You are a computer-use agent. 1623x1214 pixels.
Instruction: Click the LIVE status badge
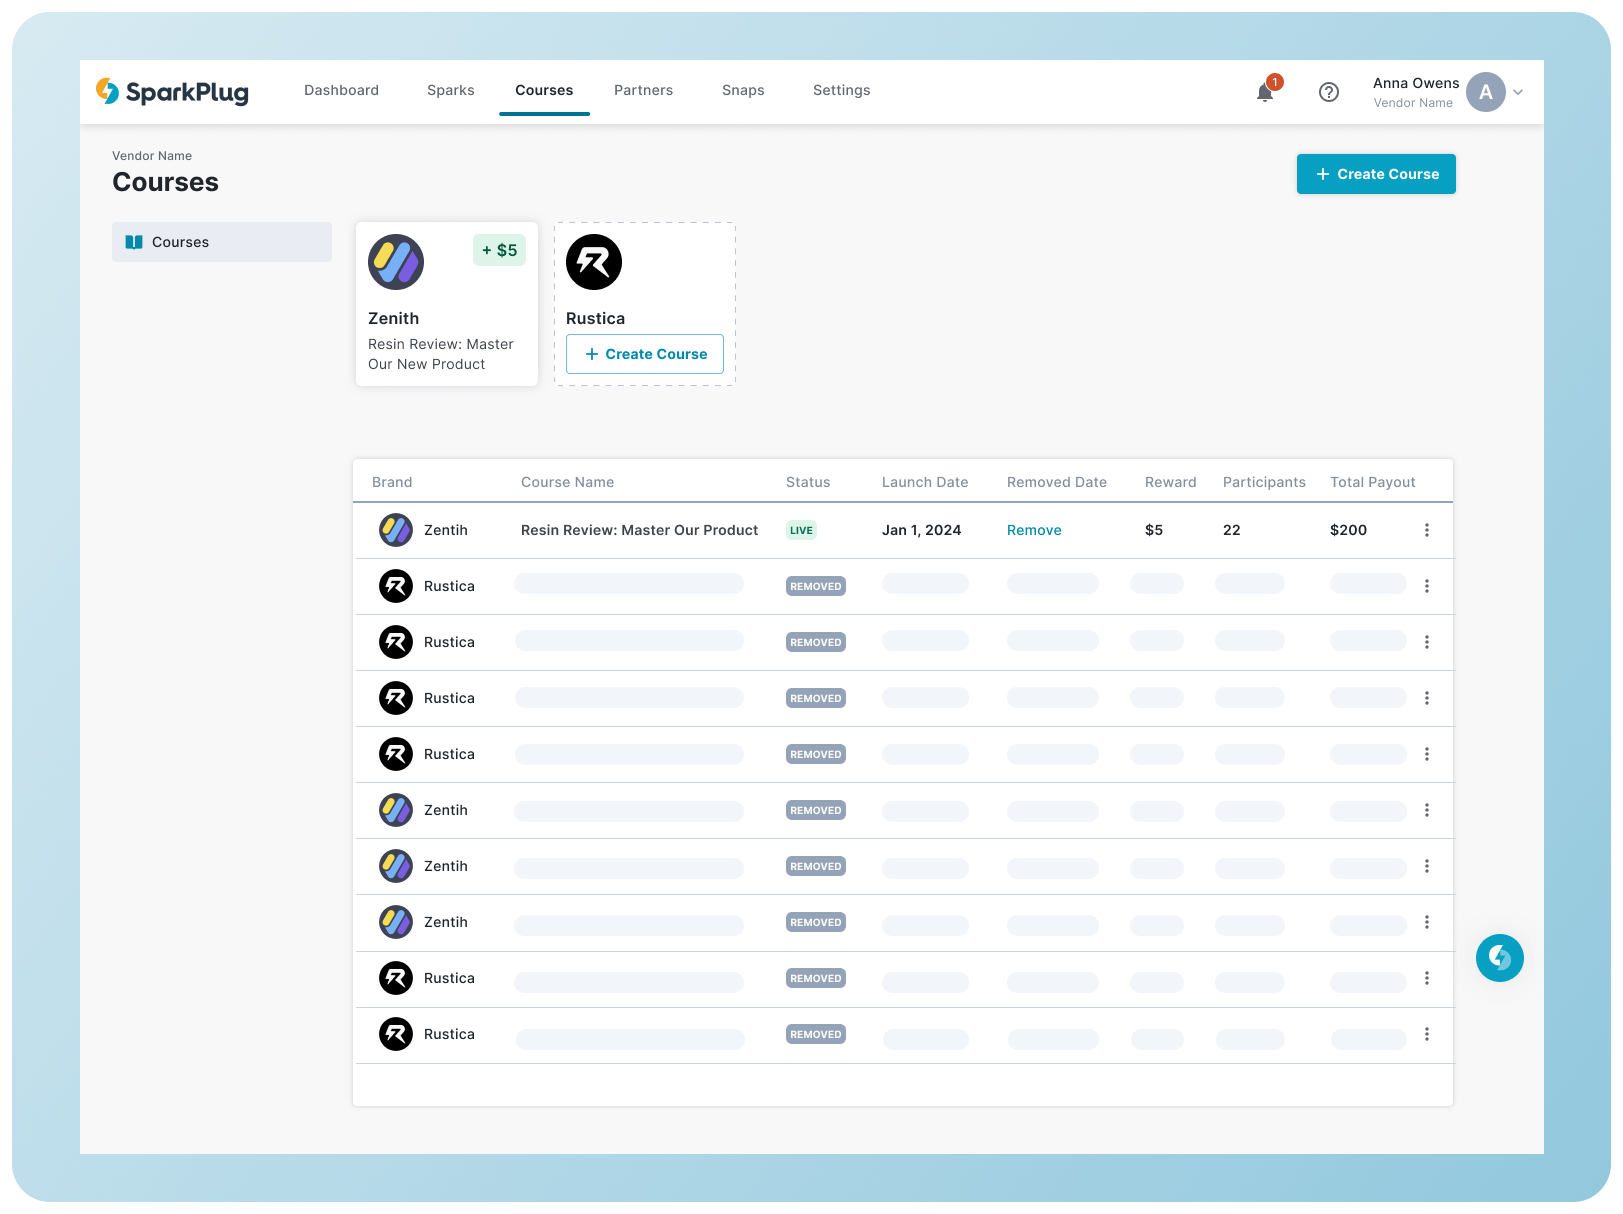tap(801, 530)
